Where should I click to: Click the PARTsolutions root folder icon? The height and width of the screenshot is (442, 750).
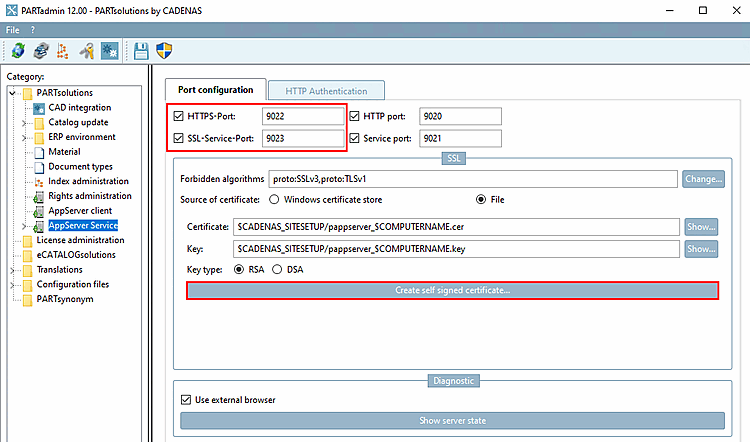click(x=28, y=93)
